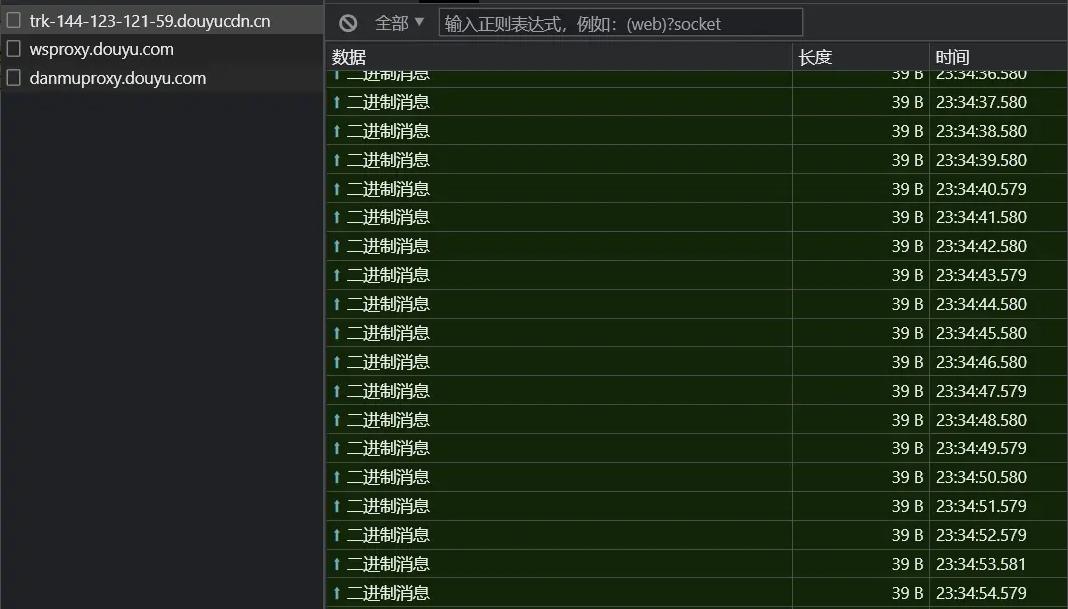The height and width of the screenshot is (609, 1068).
Task: Click the outgoing arrow icon at 23:34:42.580
Action: tap(336, 246)
